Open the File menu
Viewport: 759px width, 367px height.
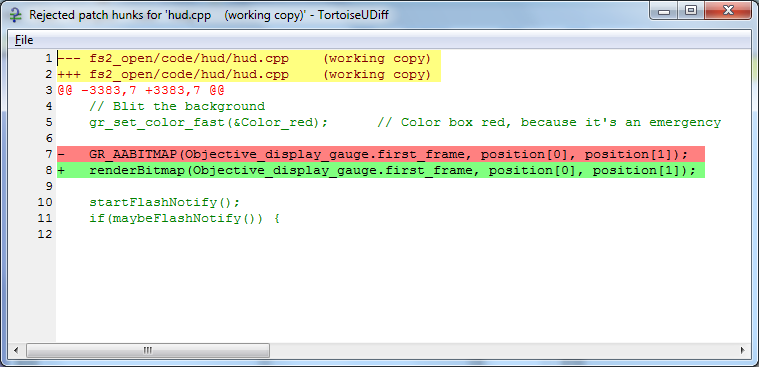pos(24,40)
